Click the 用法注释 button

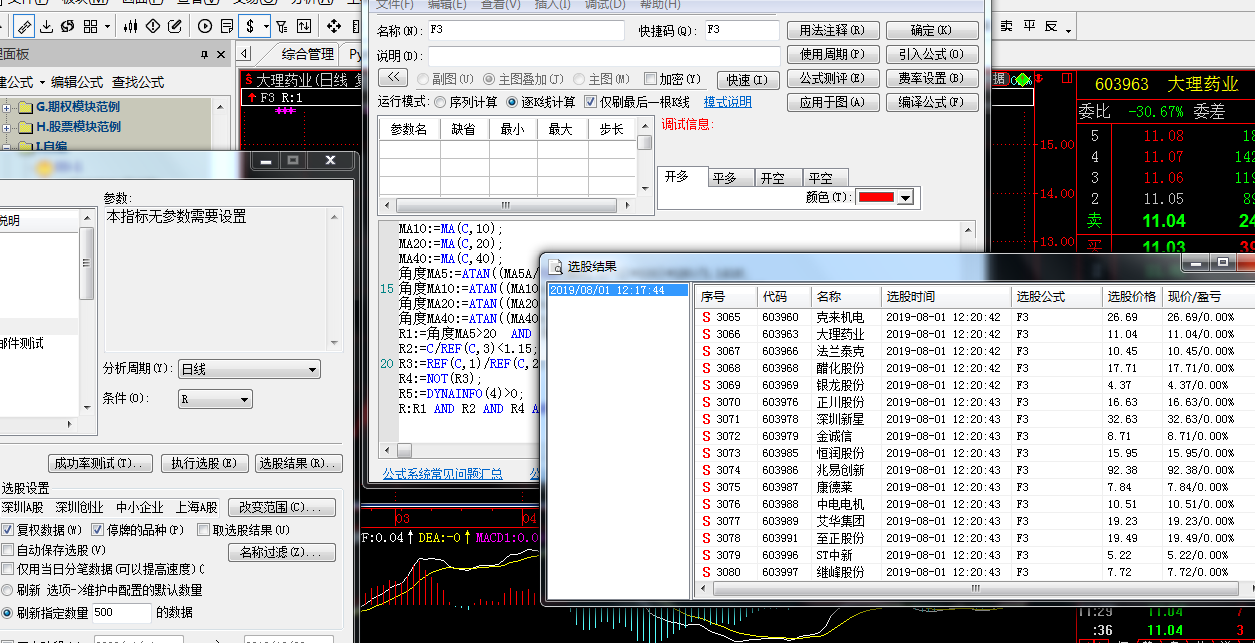click(832, 31)
